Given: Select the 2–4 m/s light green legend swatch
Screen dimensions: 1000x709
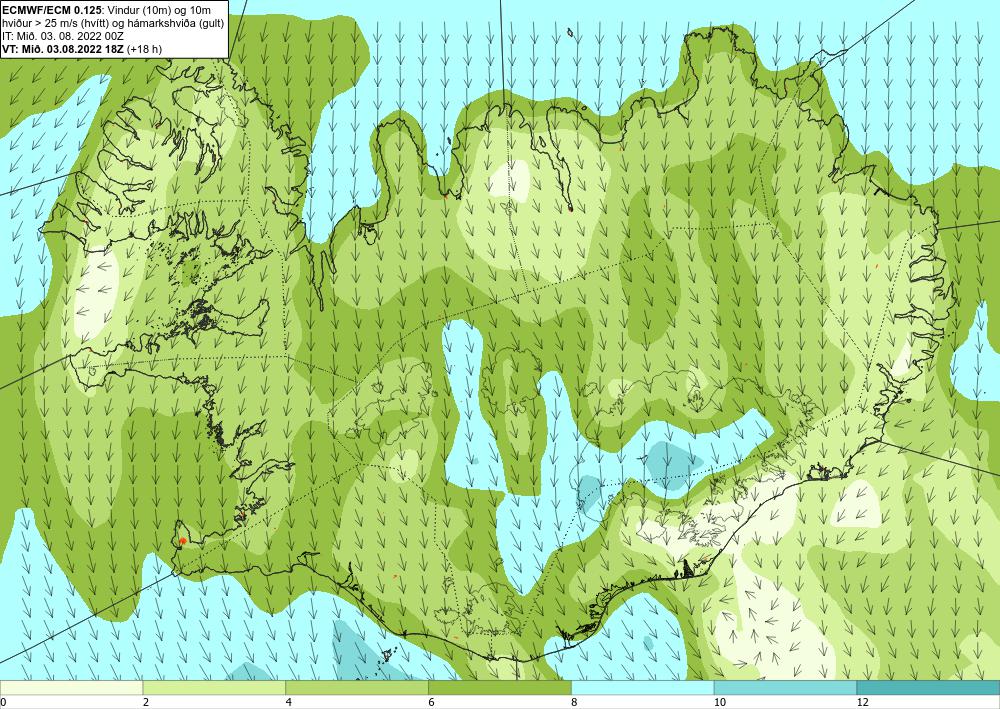Looking at the screenshot, I should [214, 687].
